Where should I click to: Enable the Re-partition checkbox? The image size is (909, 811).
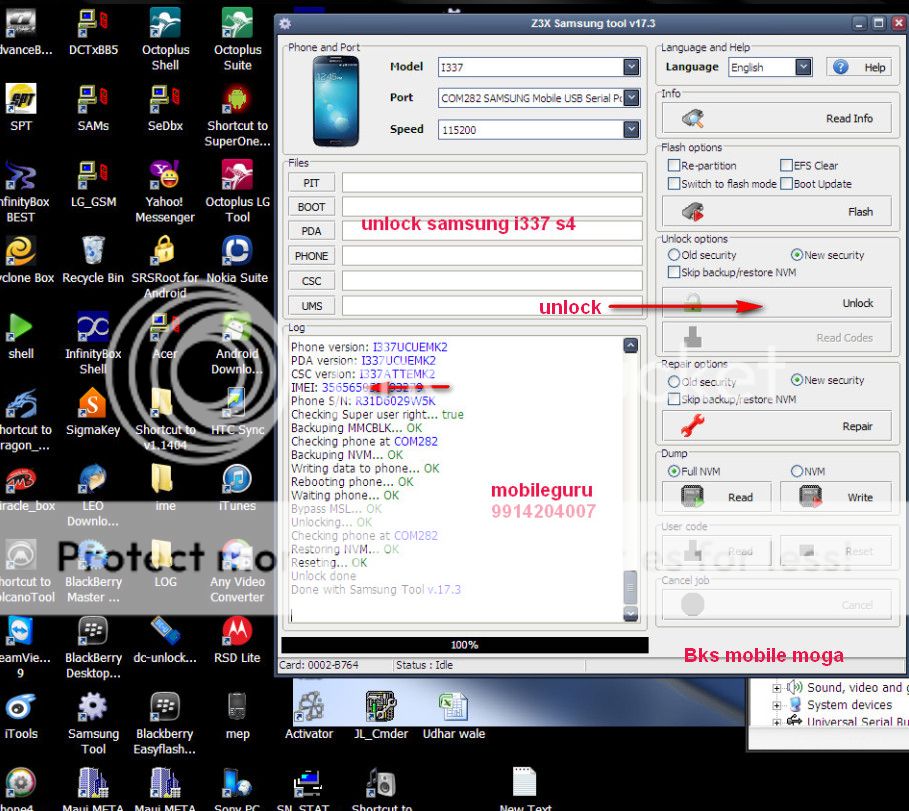[673, 165]
